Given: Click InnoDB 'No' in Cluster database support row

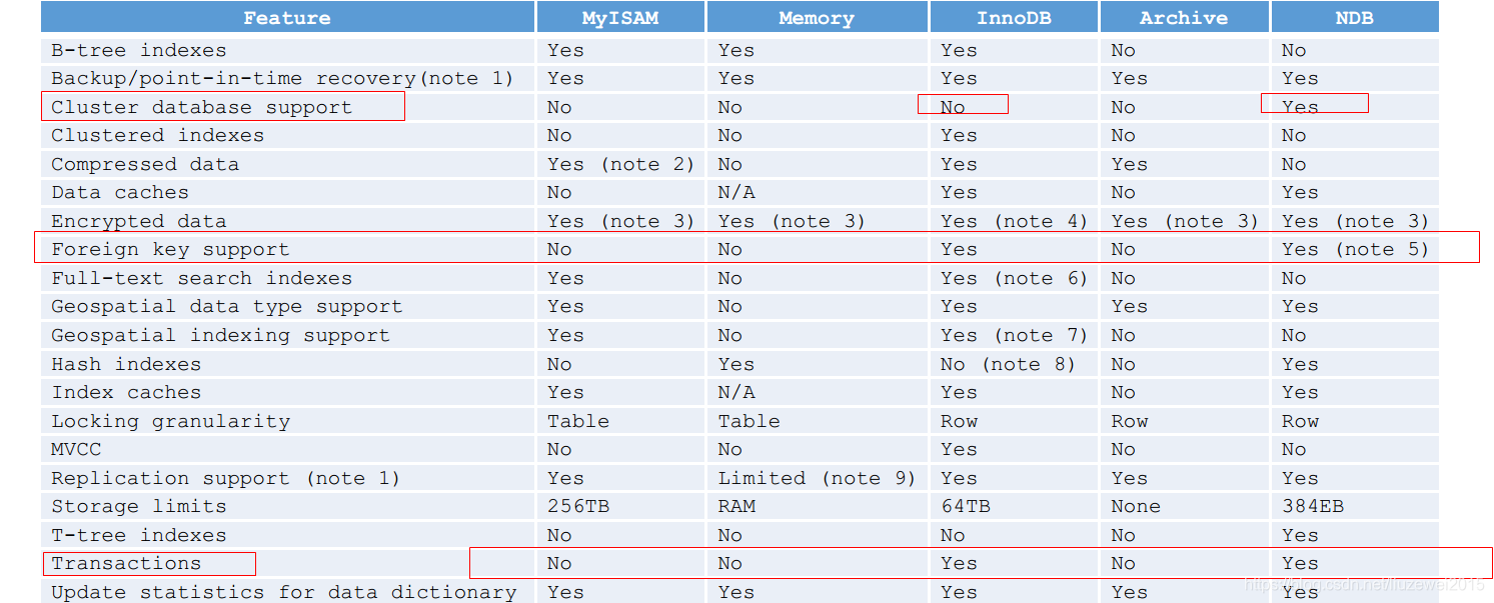Looking at the screenshot, I should (x=953, y=107).
